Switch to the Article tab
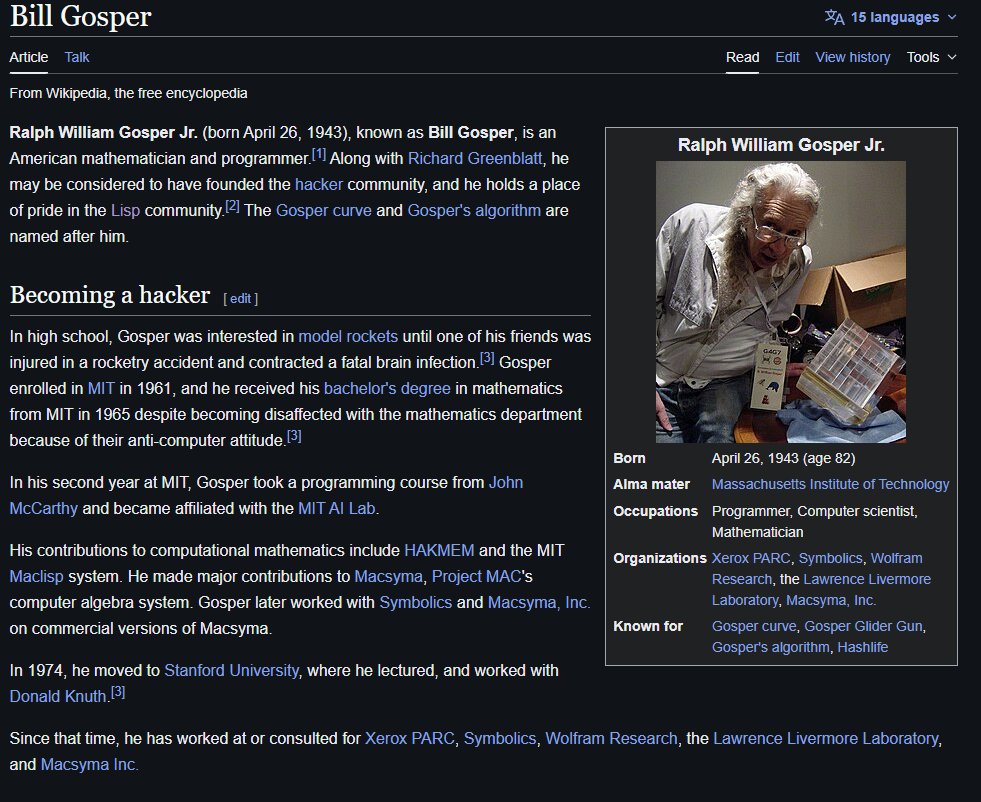The height and width of the screenshot is (802, 981). pos(29,57)
